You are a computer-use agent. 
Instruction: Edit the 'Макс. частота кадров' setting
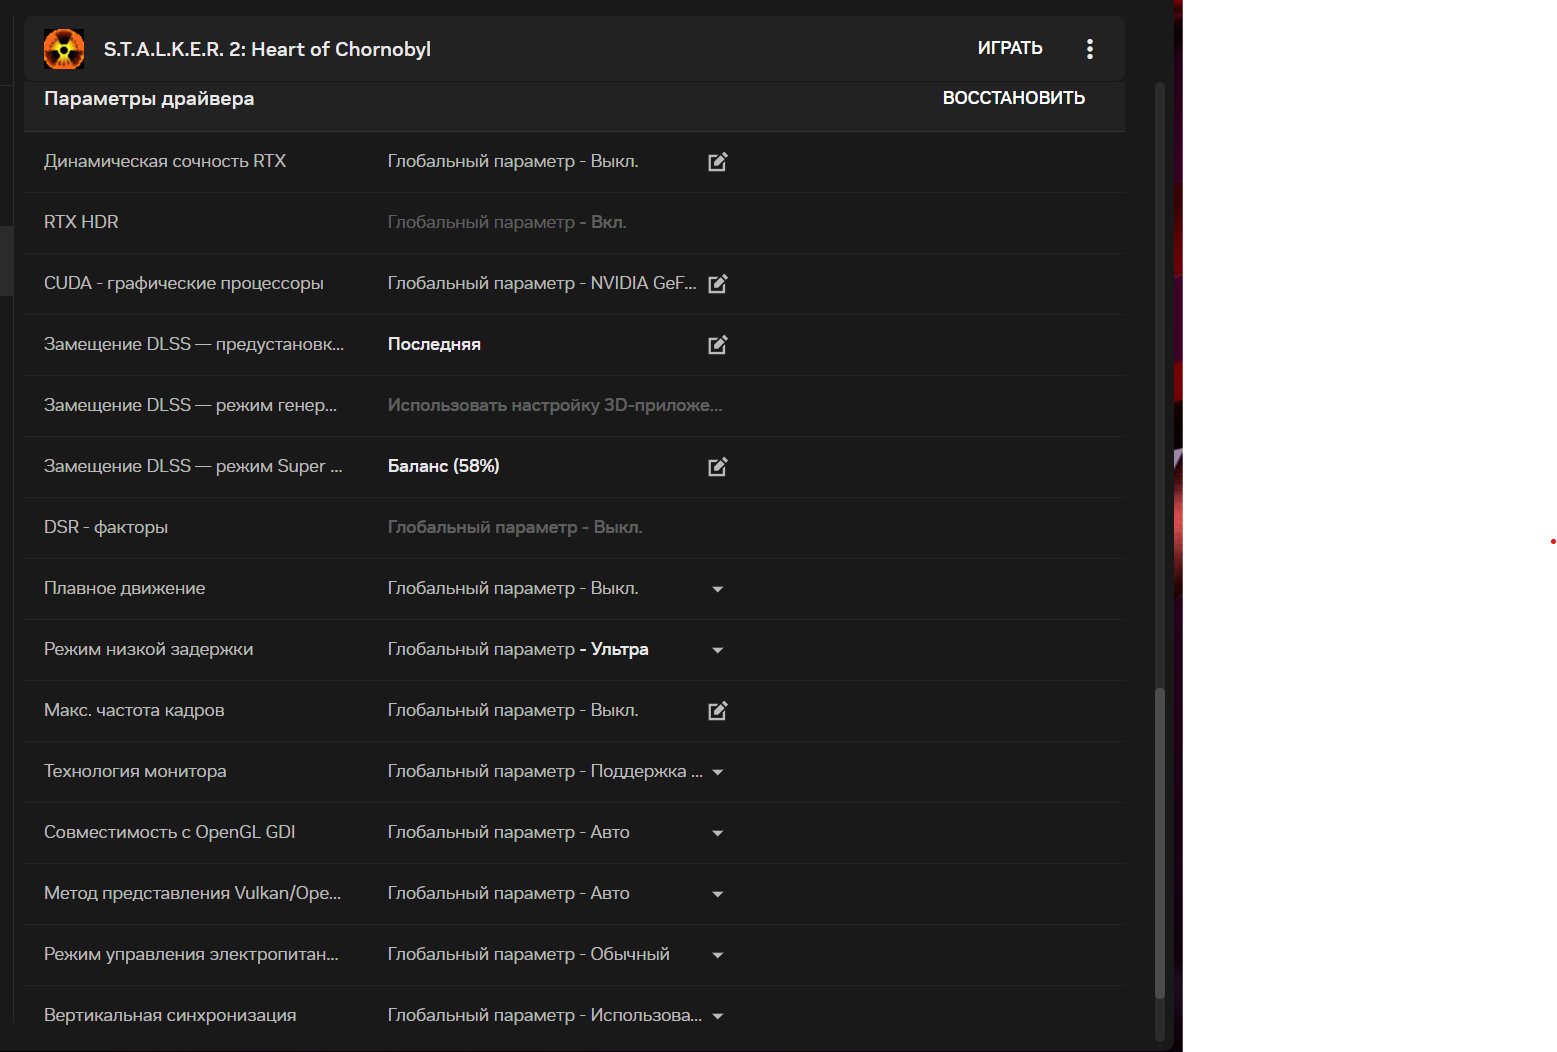tap(717, 711)
